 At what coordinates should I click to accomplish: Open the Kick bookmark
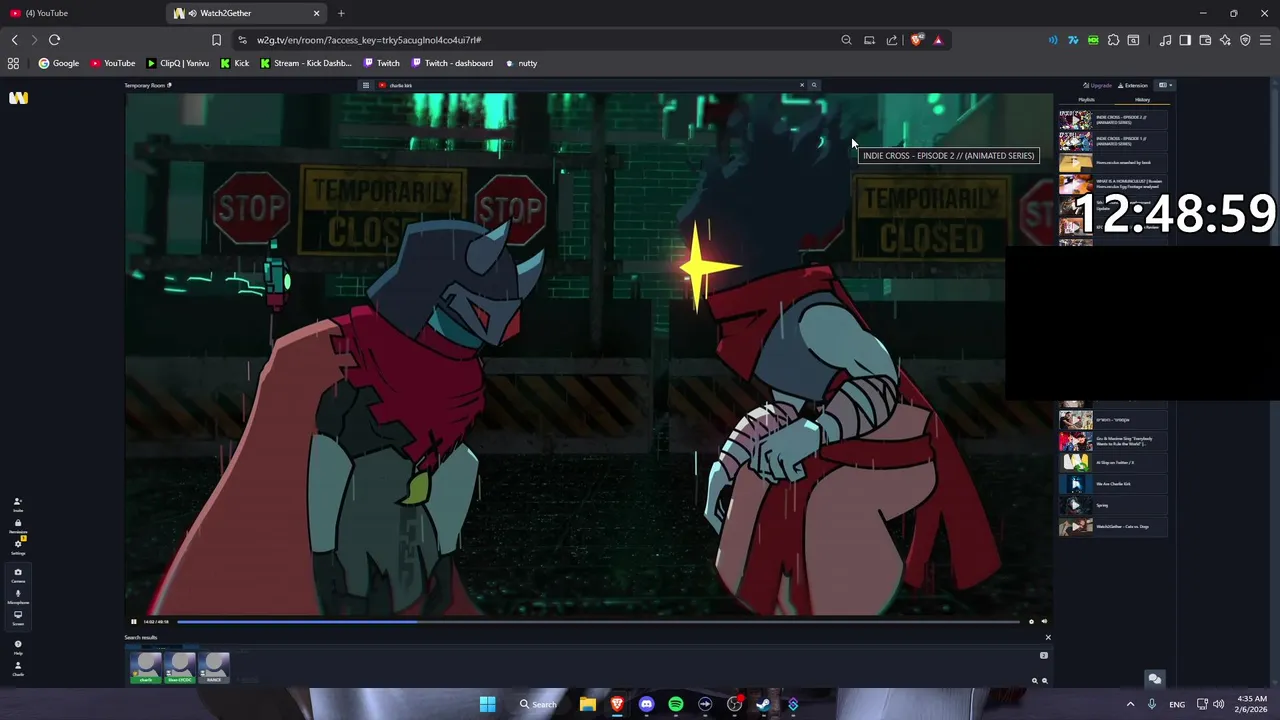point(234,63)
